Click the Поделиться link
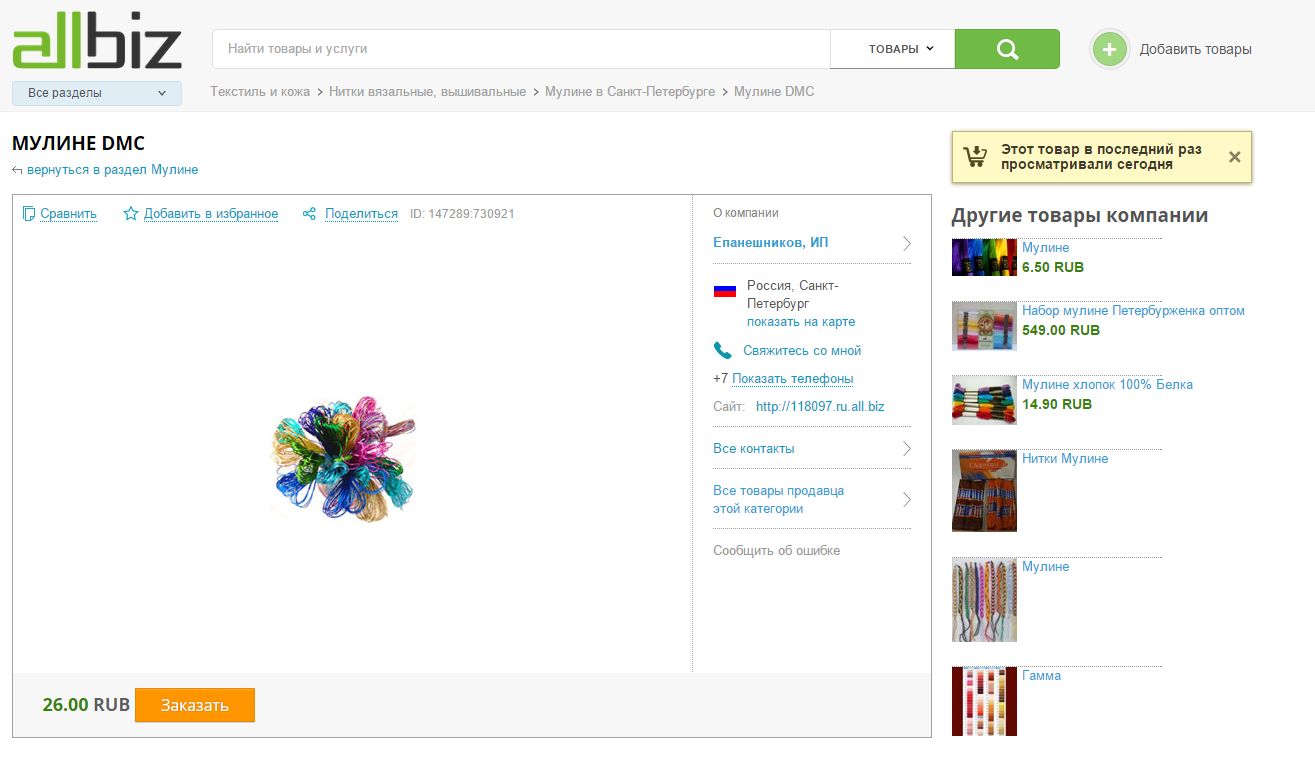Image resolution: width=1315 pixels, height=759 pixels. [x=361, y=213]
